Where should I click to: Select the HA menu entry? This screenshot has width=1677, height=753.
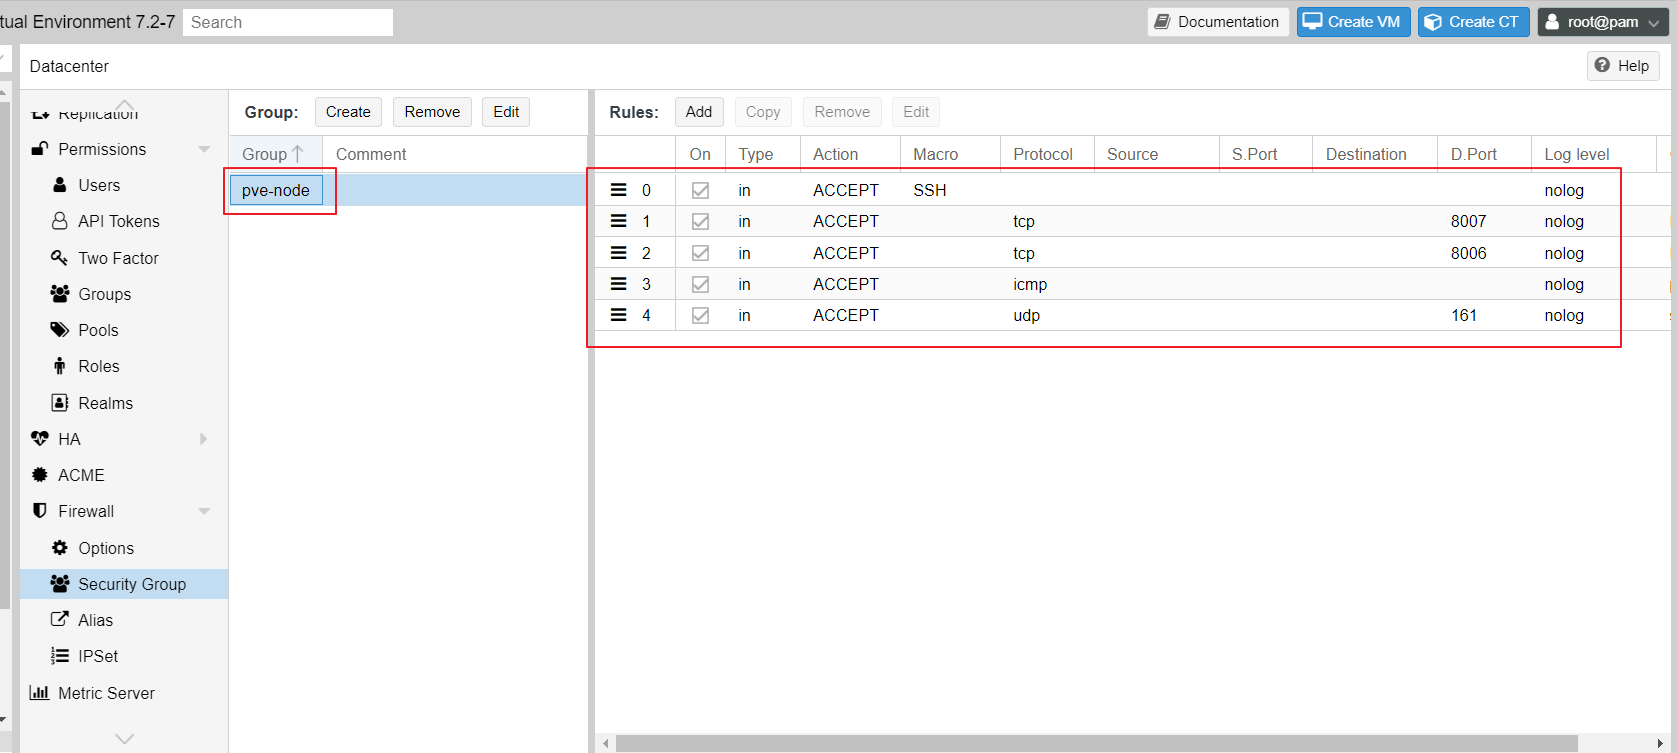click(69, 439)
